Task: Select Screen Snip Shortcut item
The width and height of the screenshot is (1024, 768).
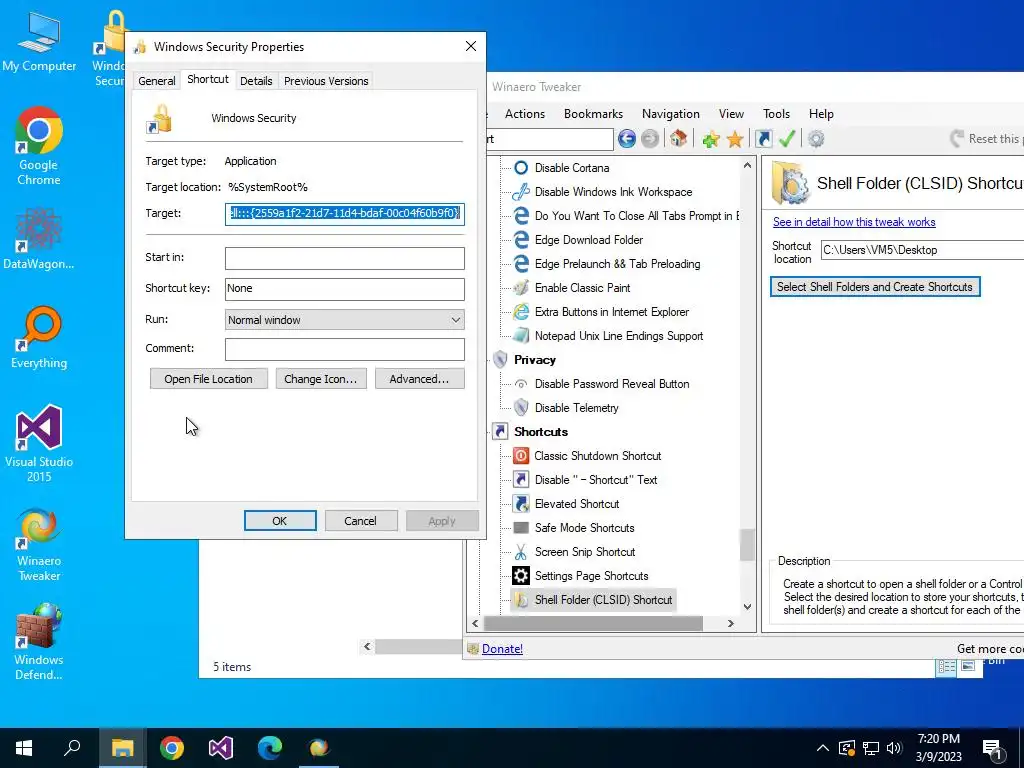Action: click(574, 552)
